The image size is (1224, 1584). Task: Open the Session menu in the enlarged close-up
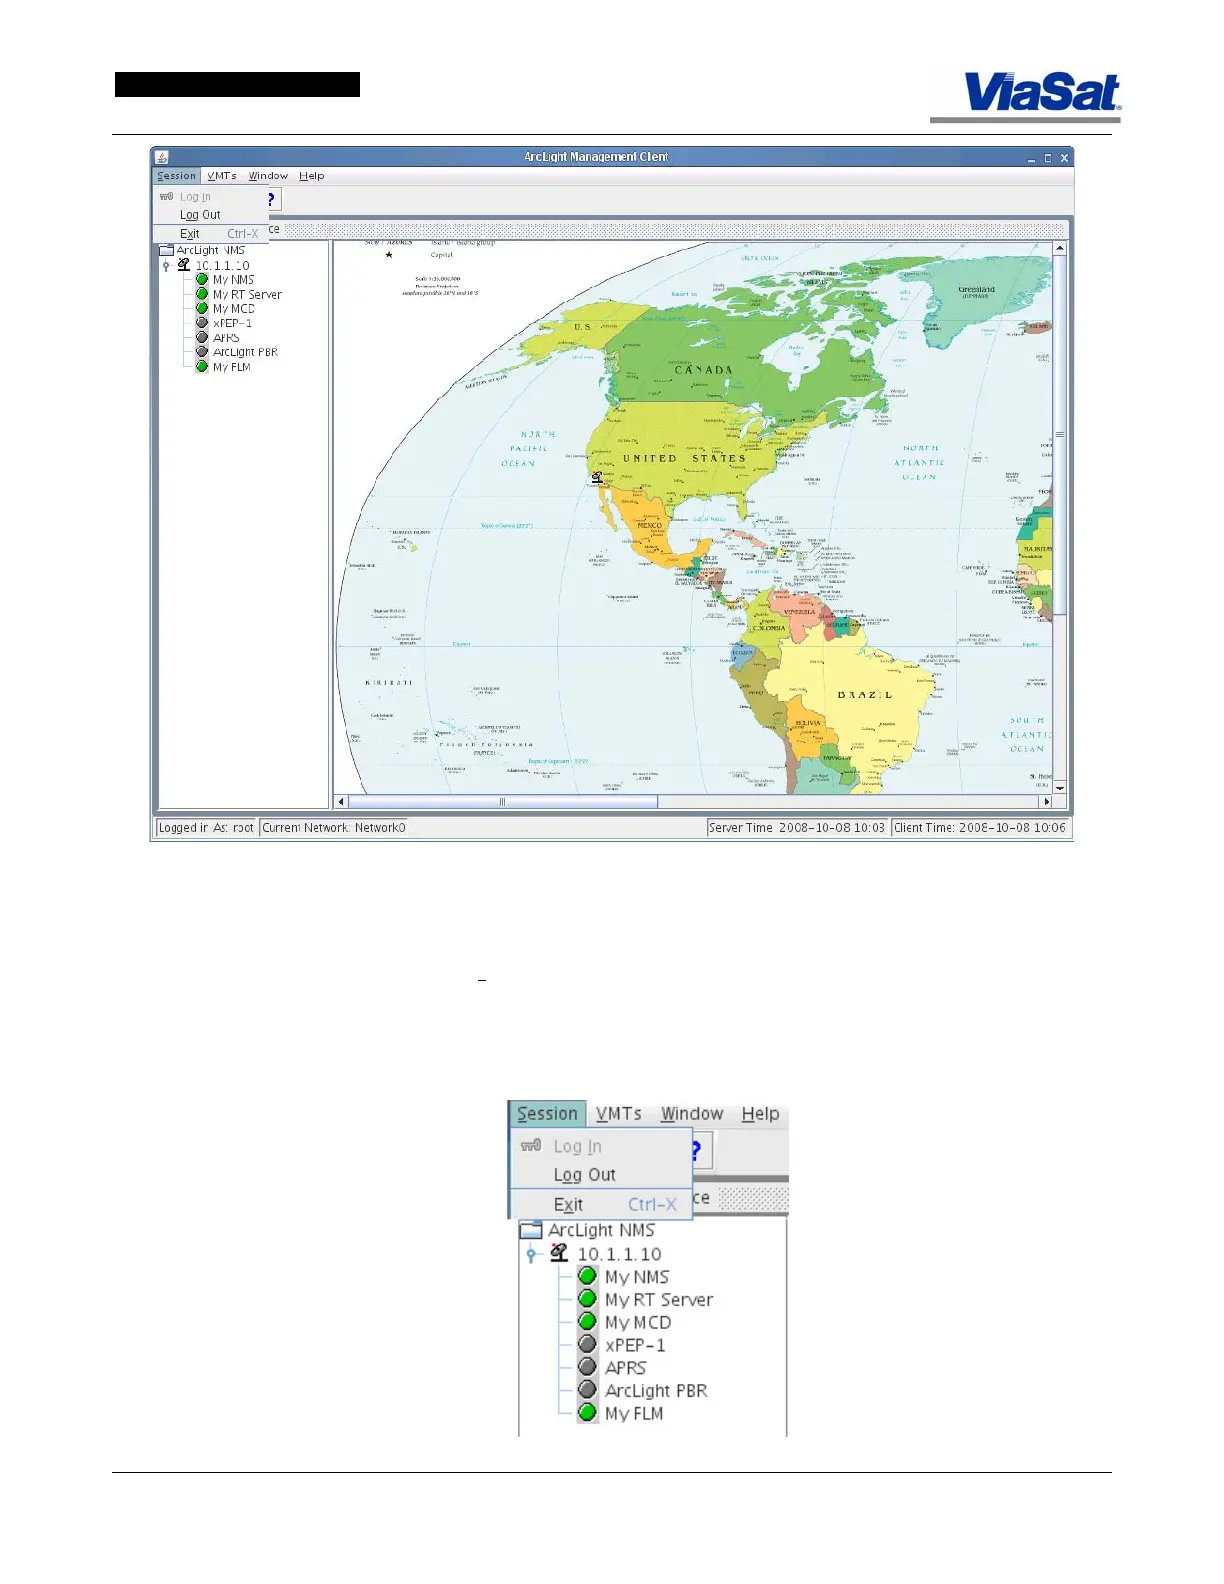tap(547, 1114)
